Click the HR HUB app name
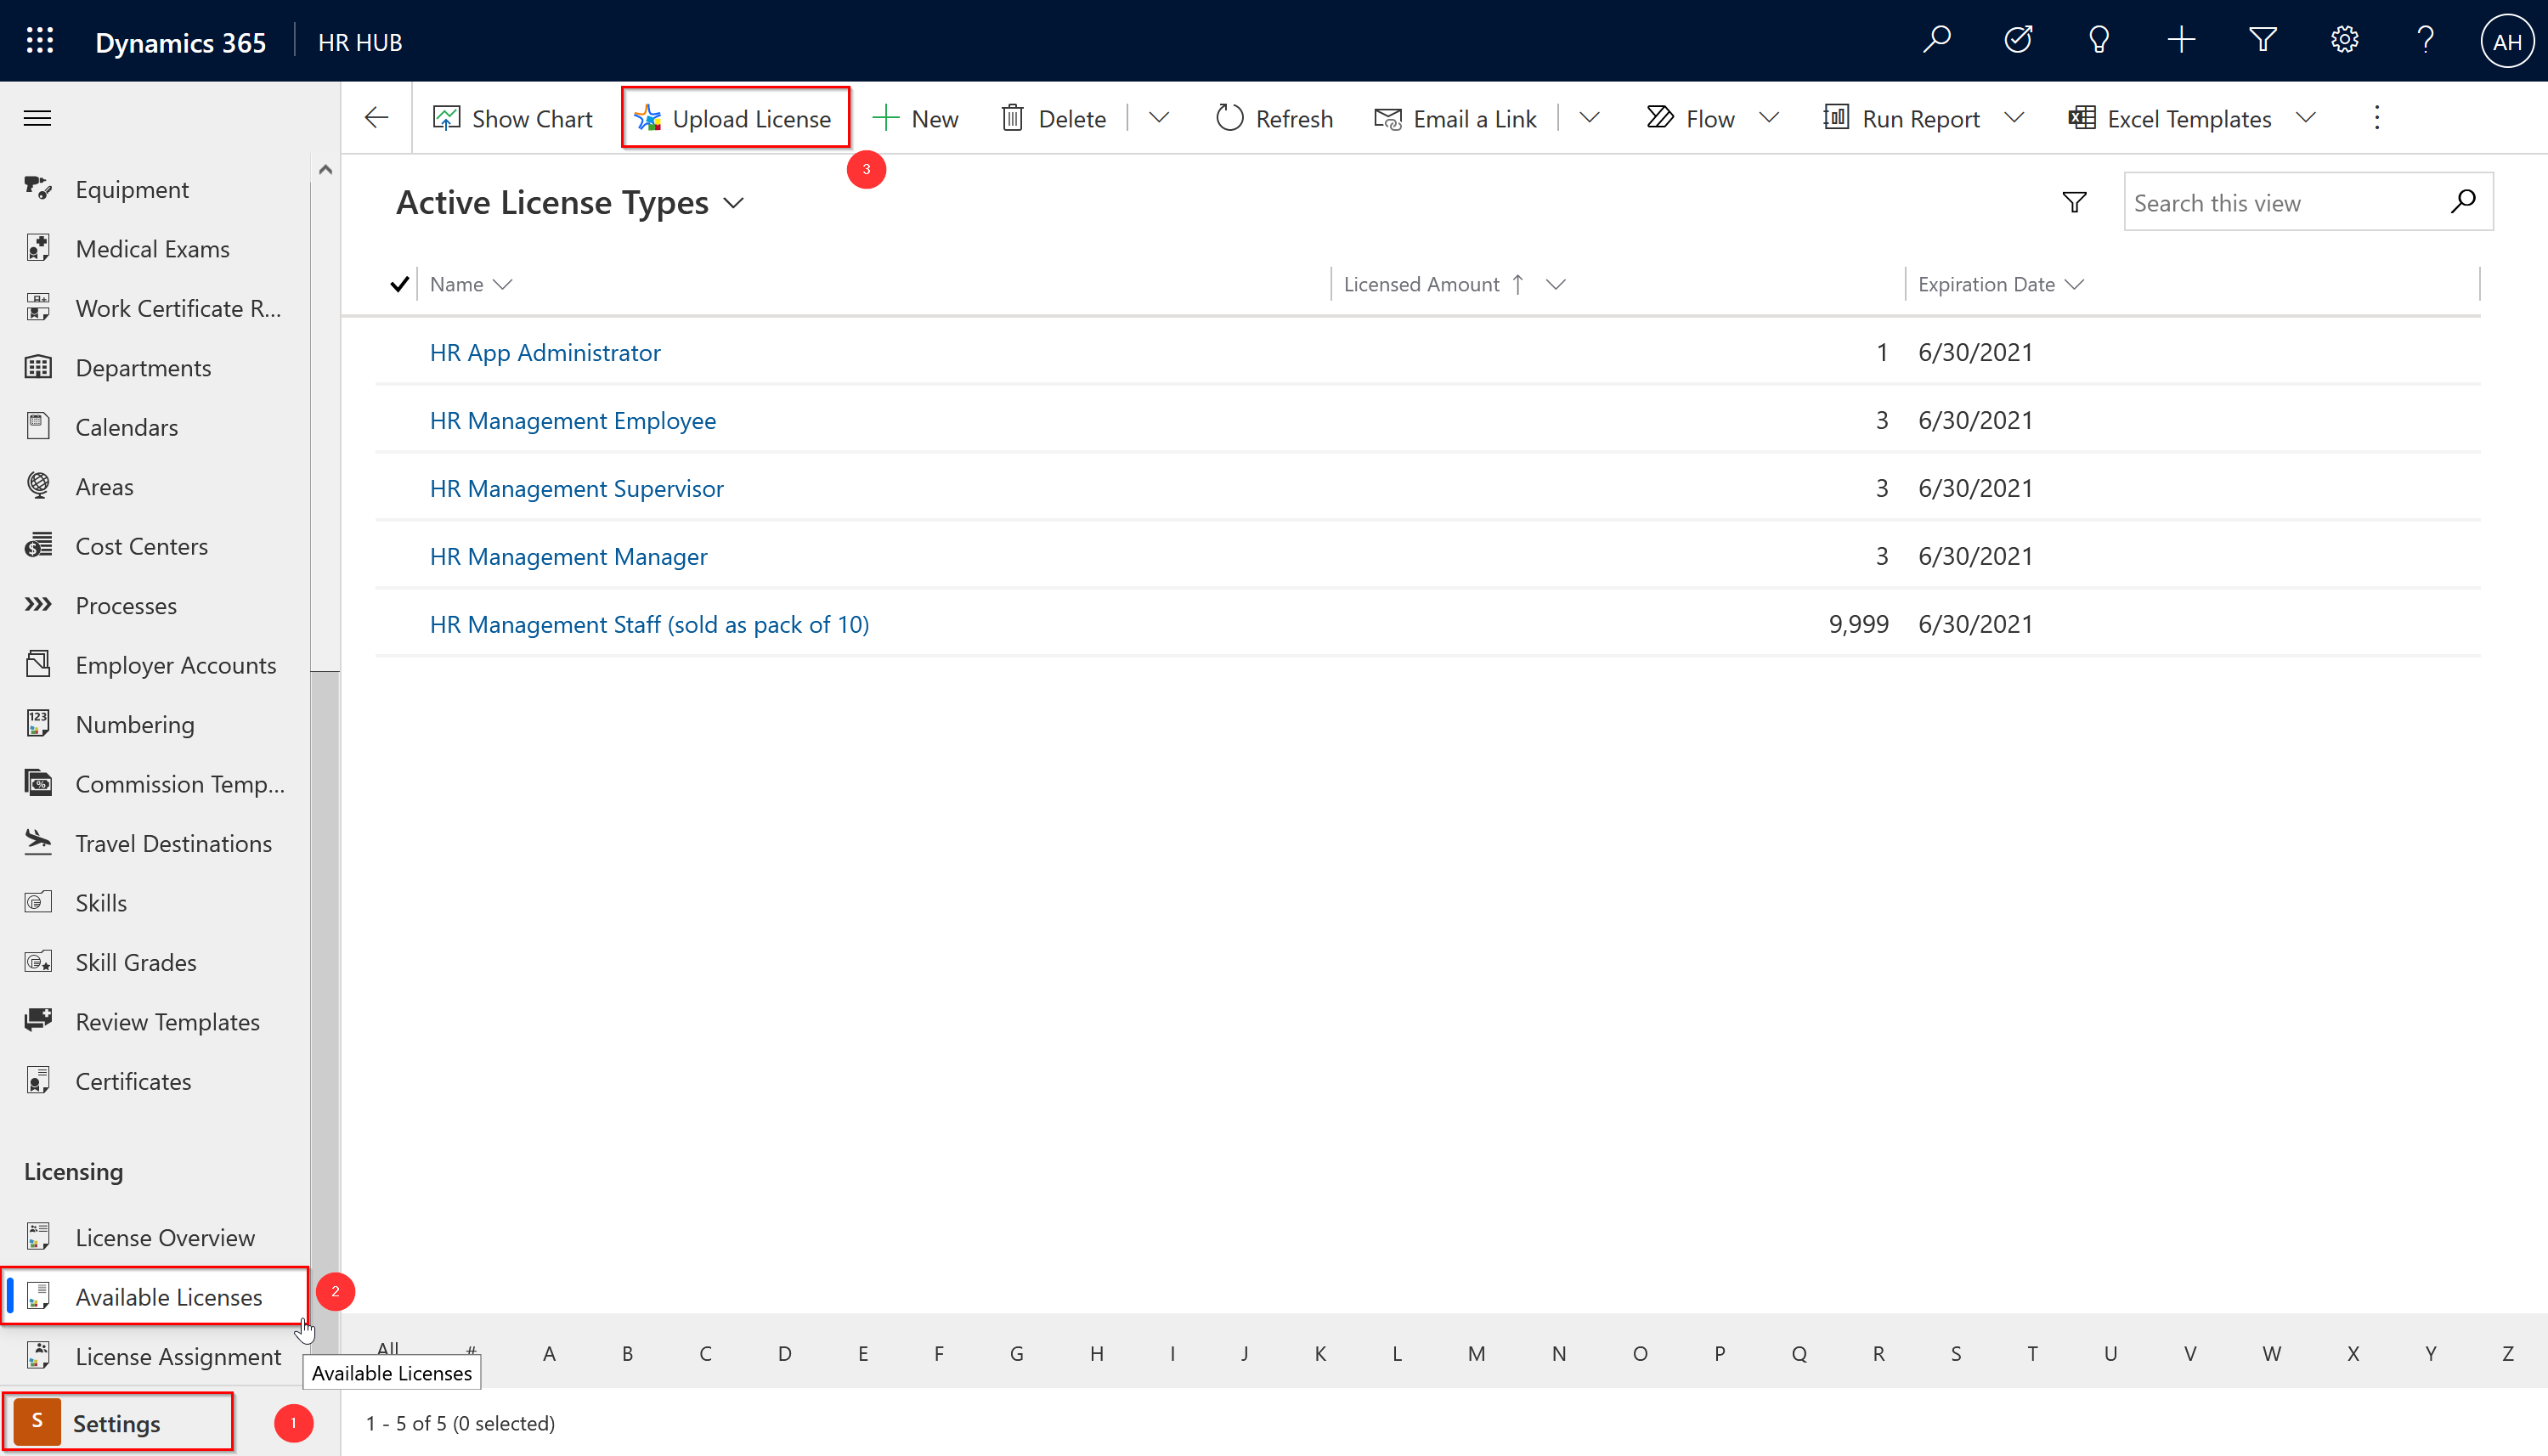 [360, 42]
